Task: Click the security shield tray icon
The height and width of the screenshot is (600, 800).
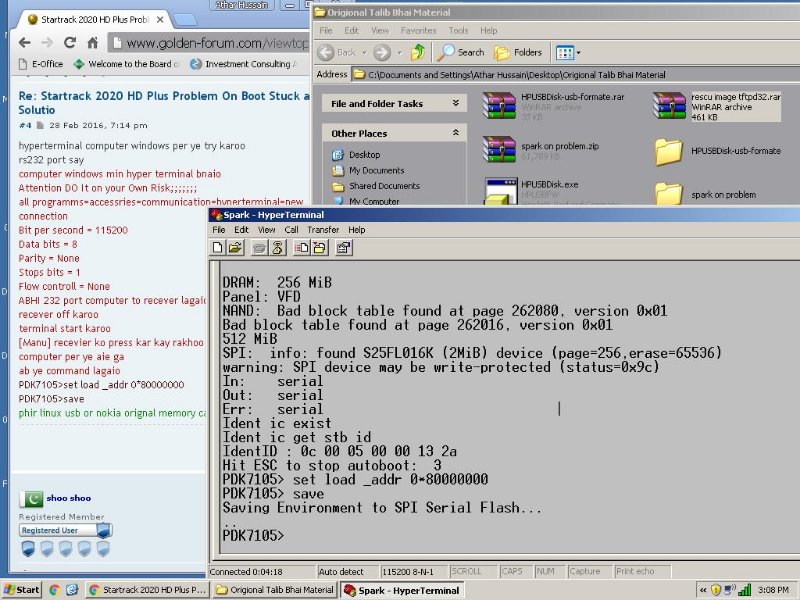Action: click(716, 590)
